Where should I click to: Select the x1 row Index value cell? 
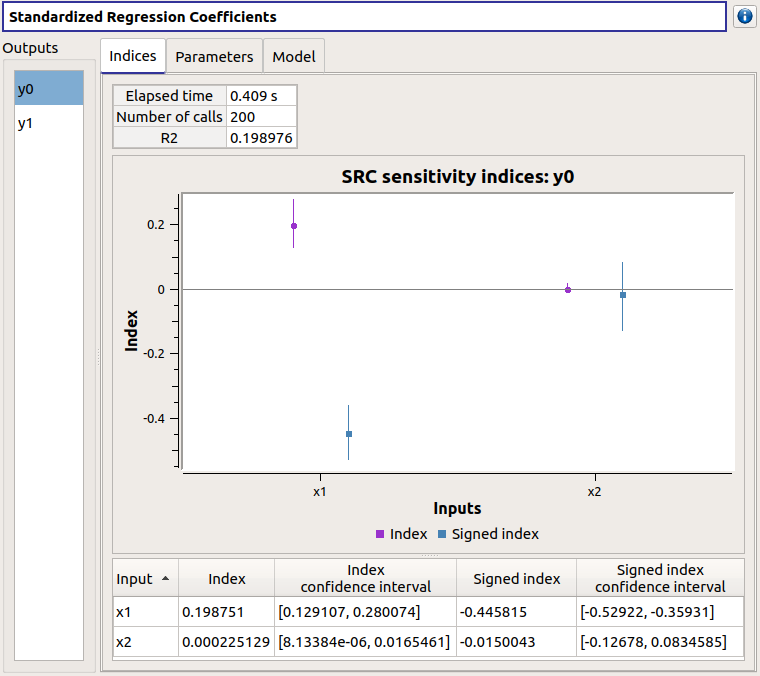pyautogui.click(x=226, y=611)
